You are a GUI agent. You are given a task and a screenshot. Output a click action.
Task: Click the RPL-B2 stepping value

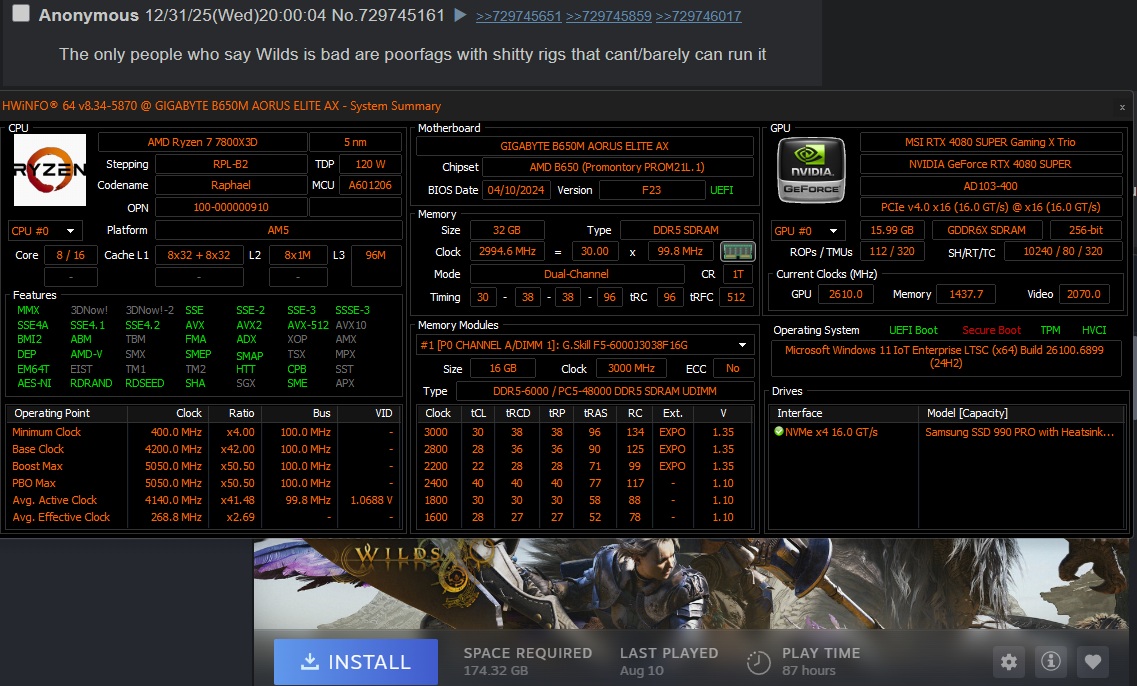[x=231, y=164]
